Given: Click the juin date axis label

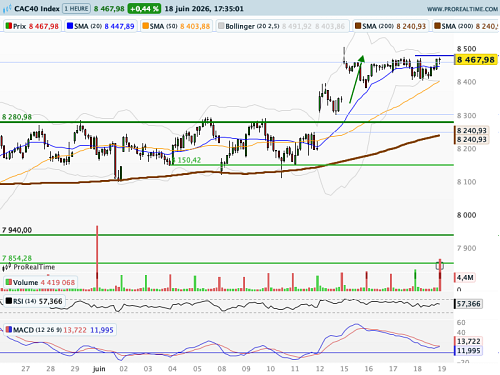Looking at the screenshot, I should coord(99,369).
